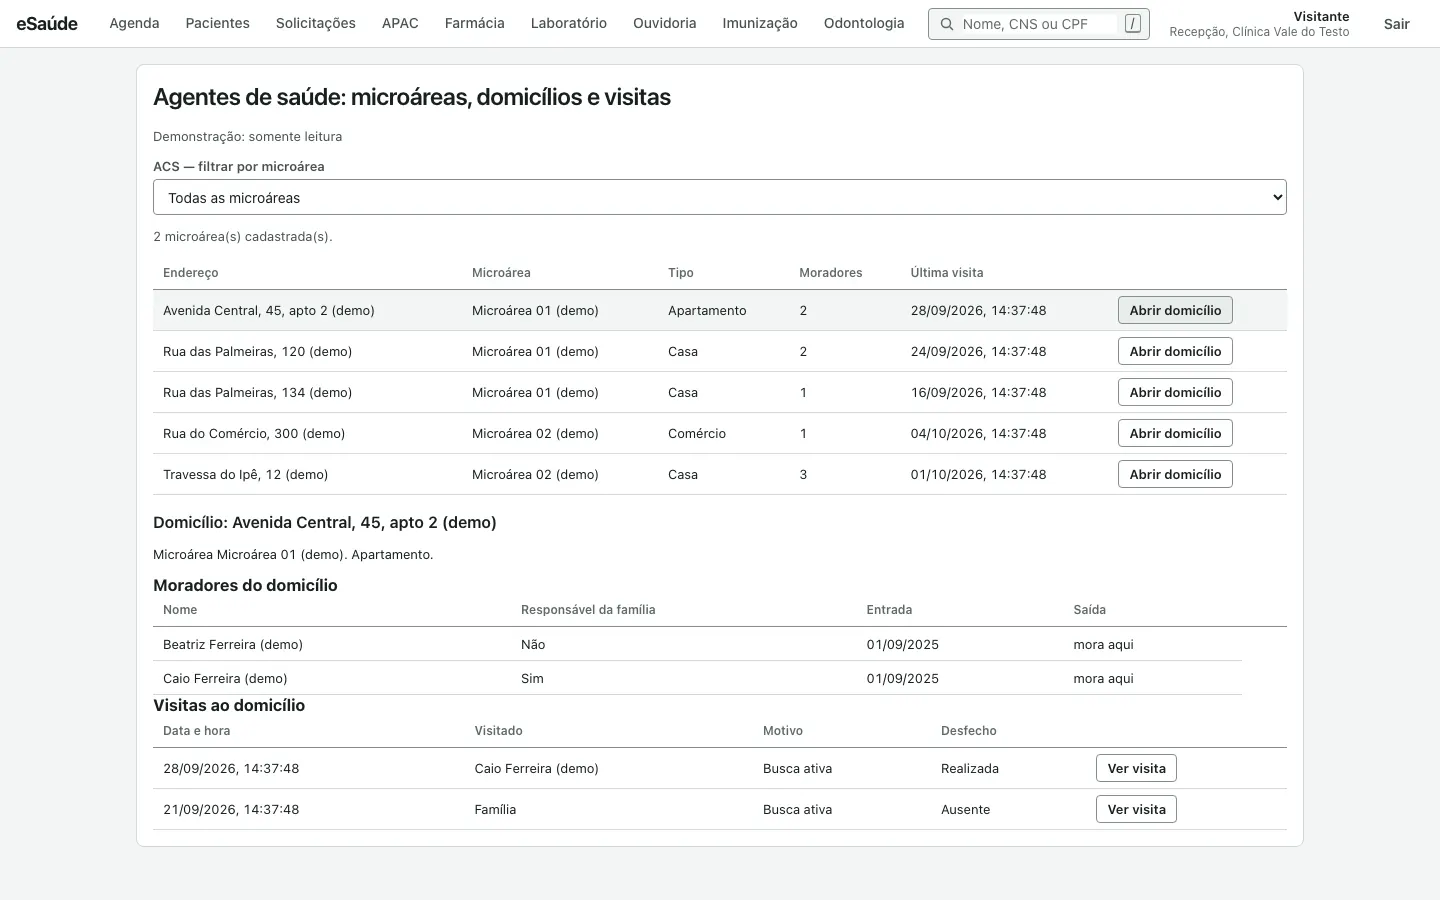Open the microárea filter dropdown

click(x=720, y=198)
